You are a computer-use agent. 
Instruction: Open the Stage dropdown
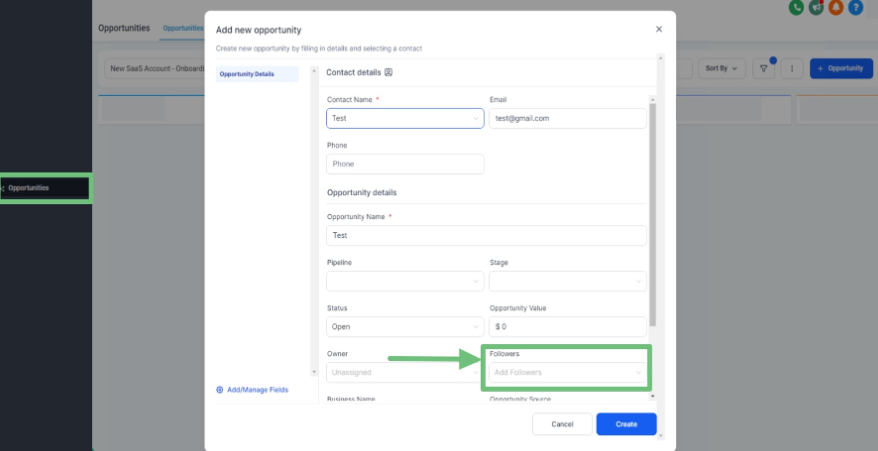pyautogui.click(x=568, y=281)
